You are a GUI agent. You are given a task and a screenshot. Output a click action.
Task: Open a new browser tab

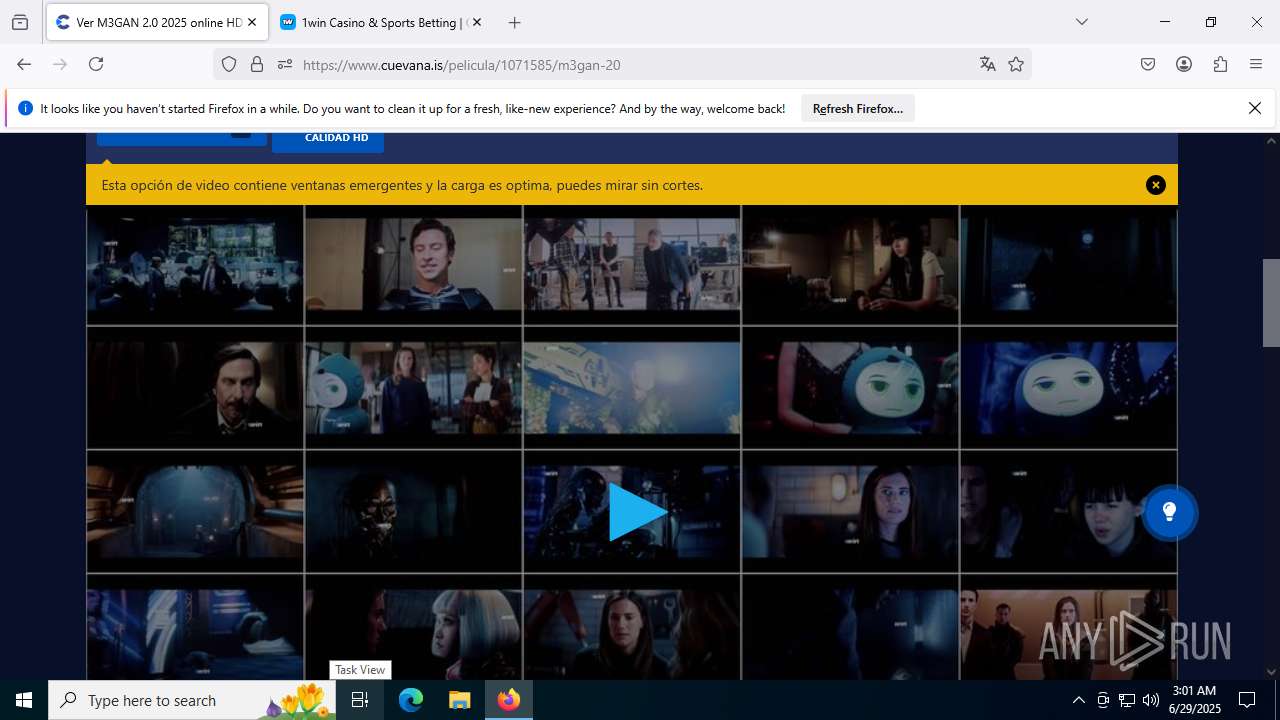click(514, 22)
